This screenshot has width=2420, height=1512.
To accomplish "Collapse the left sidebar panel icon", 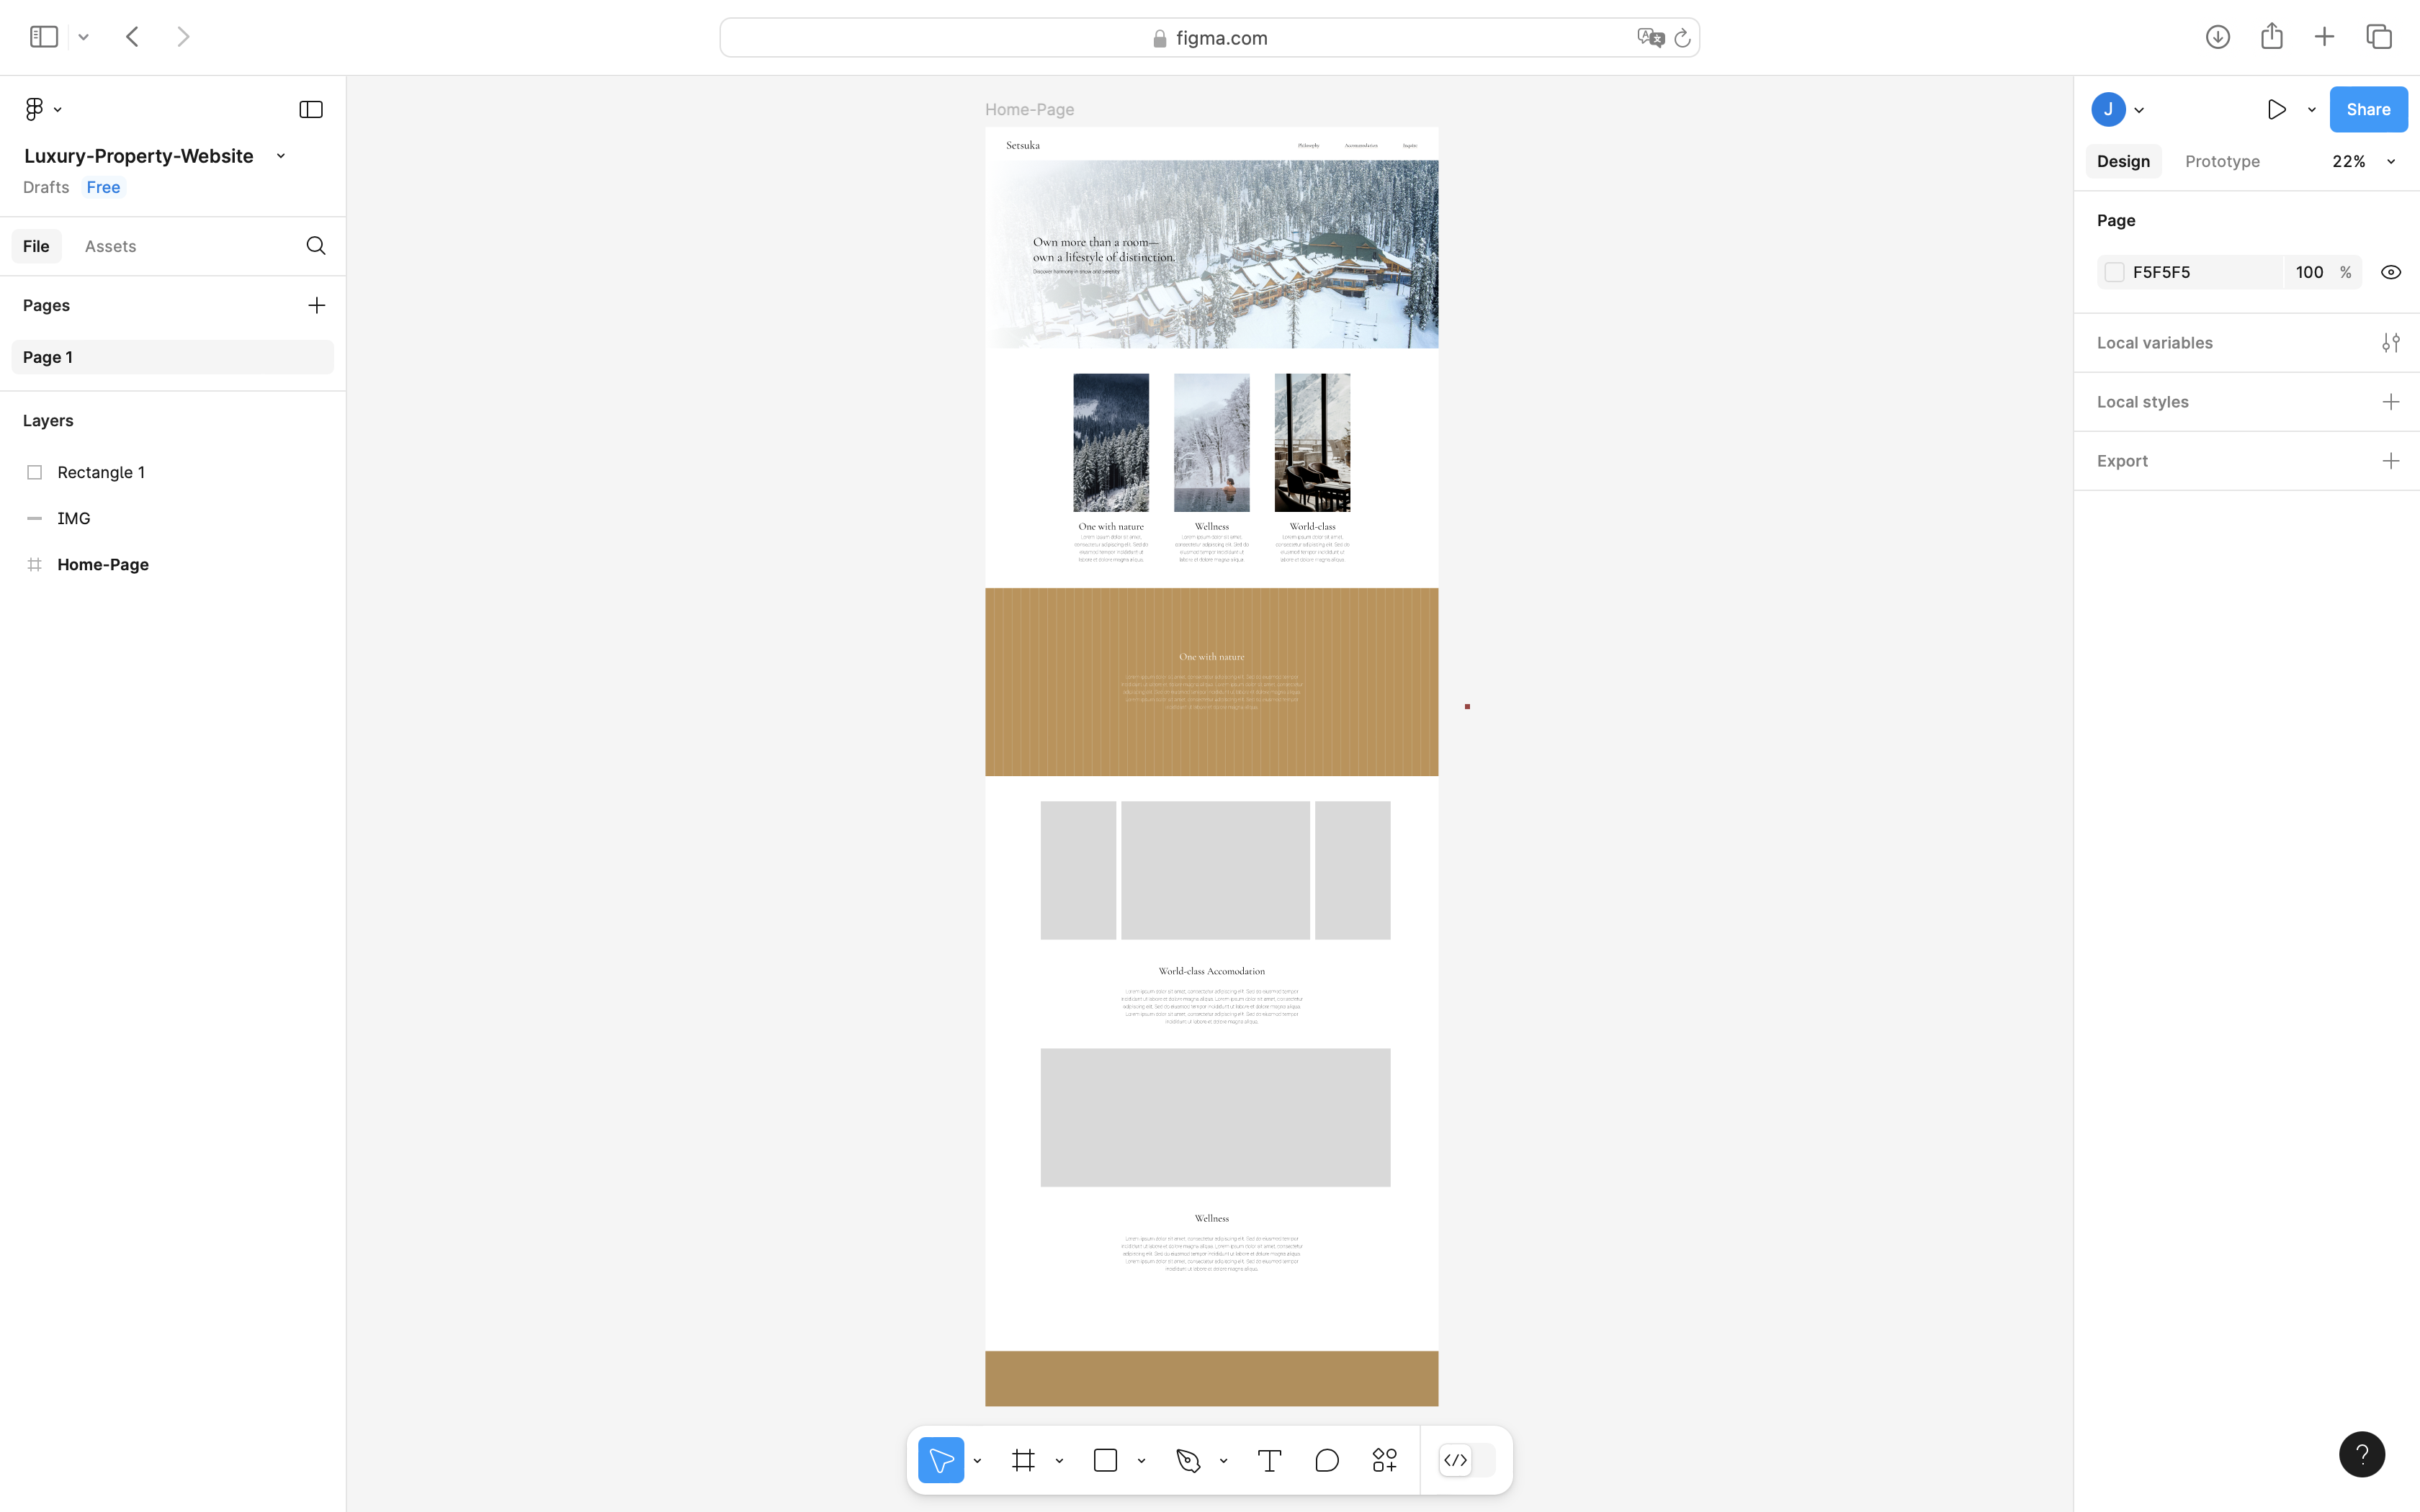I will pos(311,110).
